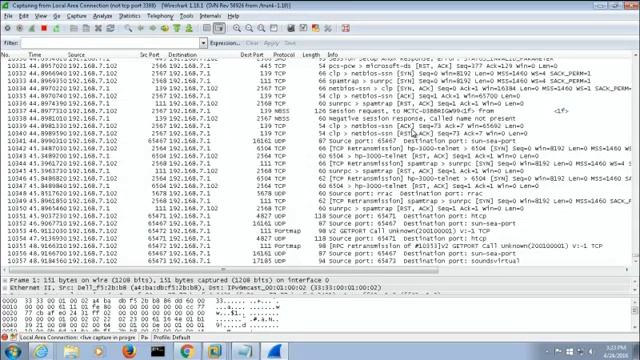Select packet 10337 NBSS session request row
Screen dimensions: 640x360
point(316,111)
